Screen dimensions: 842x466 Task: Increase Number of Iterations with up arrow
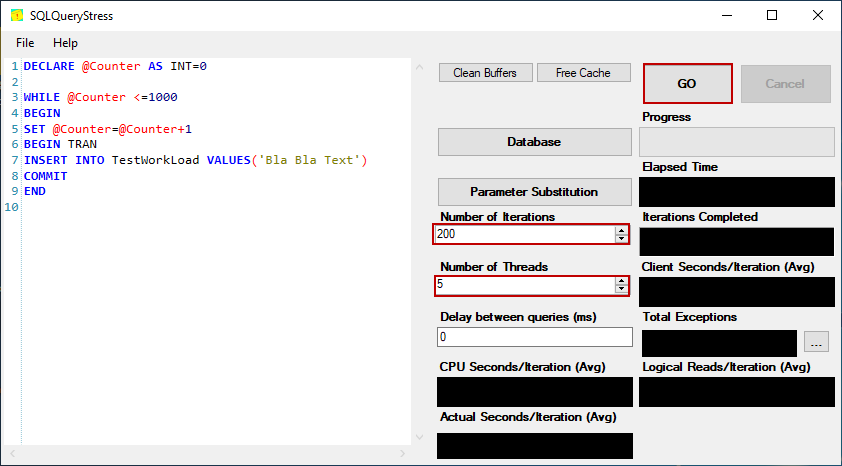pos(621,230)
